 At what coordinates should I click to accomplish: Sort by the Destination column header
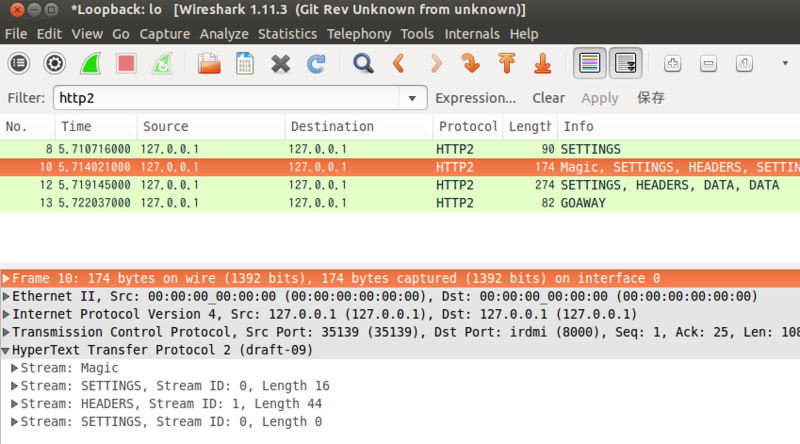(359, 127)
